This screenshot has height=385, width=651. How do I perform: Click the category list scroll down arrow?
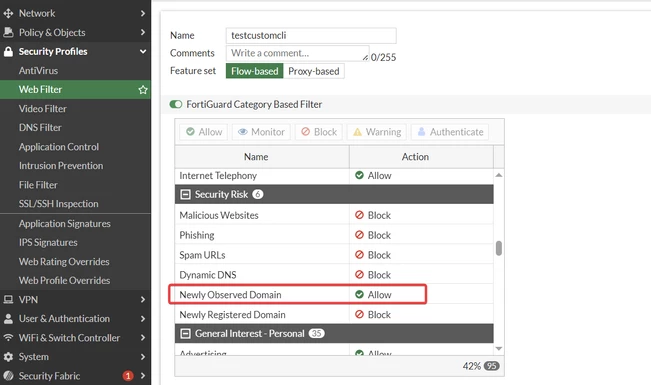[499, 348]
